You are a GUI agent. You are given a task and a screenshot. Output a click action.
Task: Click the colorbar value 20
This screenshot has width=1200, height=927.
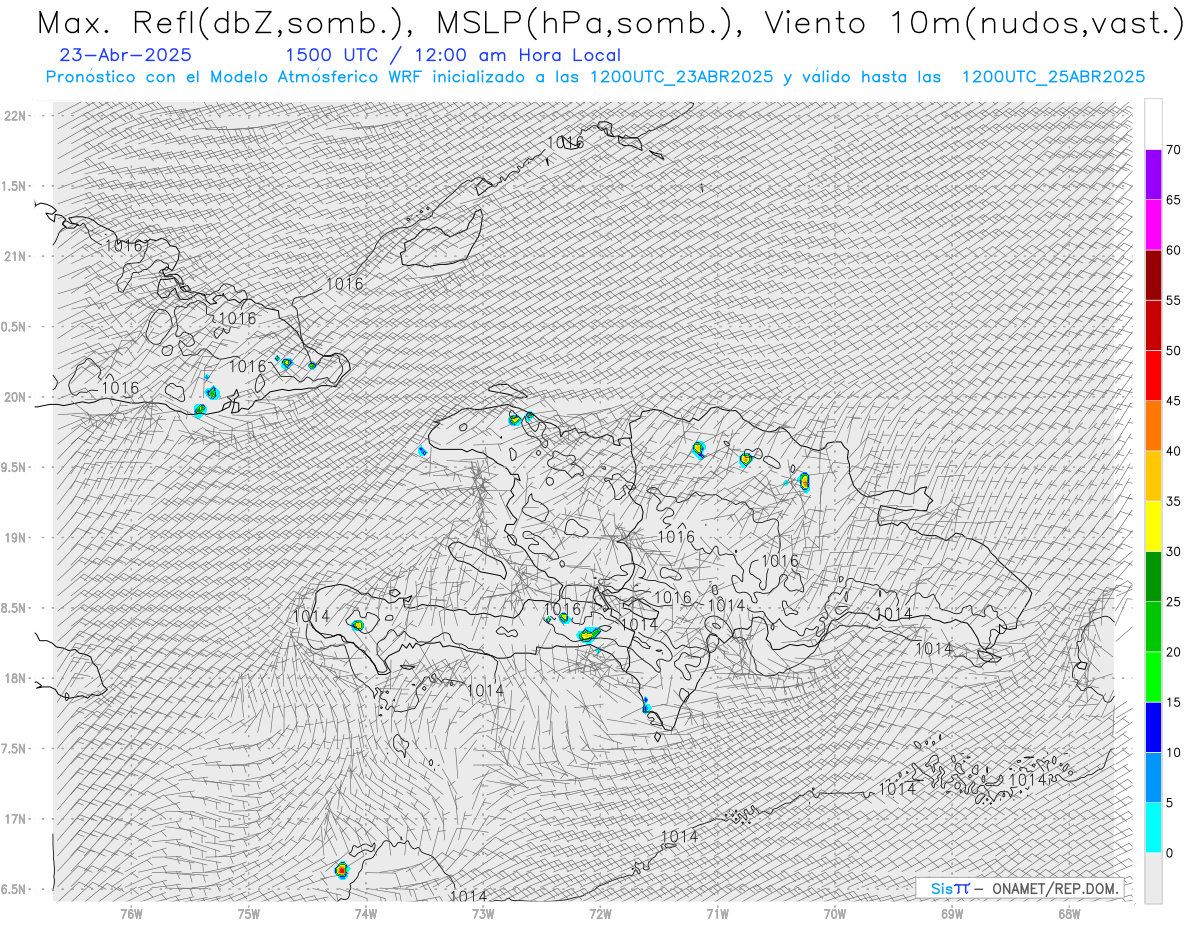1174,652
